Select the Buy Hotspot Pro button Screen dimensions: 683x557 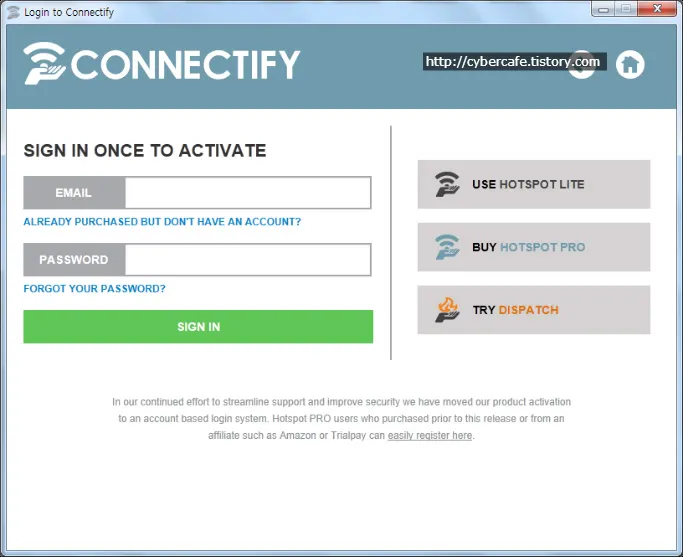point(533,247)
